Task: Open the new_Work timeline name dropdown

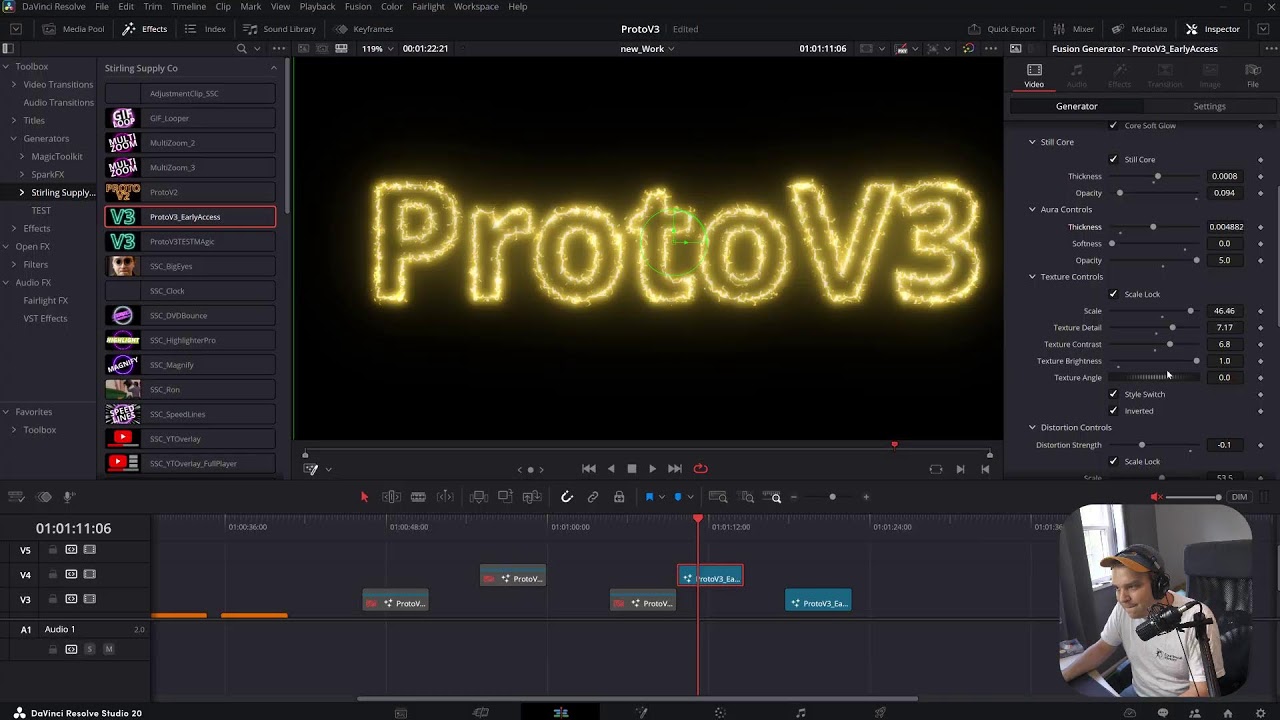Action: click(x=647, y=48)
